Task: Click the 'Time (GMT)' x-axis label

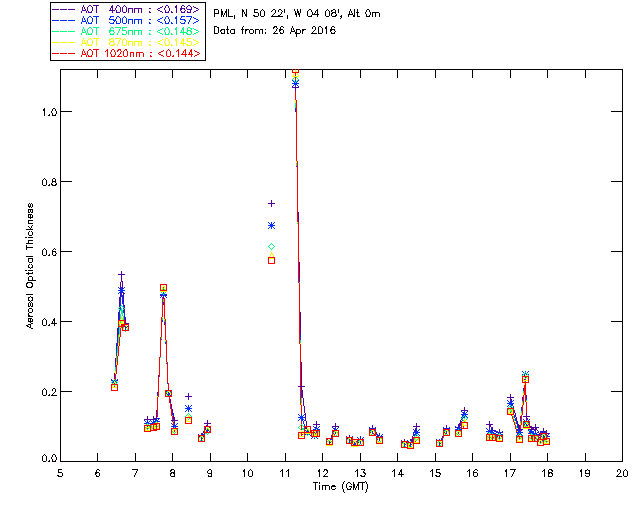Action: pyautogui.click(x=341, y=485)
